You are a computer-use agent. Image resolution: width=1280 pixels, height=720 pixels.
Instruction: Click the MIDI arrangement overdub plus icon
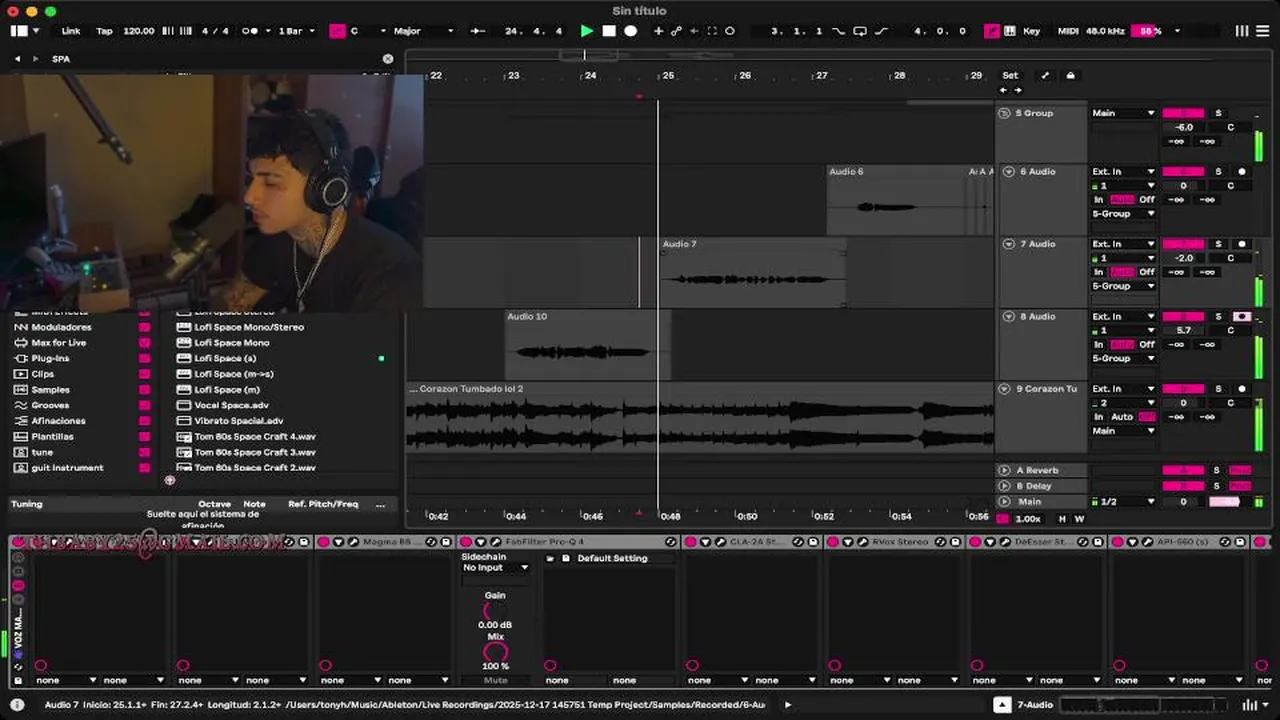(658, 31)
